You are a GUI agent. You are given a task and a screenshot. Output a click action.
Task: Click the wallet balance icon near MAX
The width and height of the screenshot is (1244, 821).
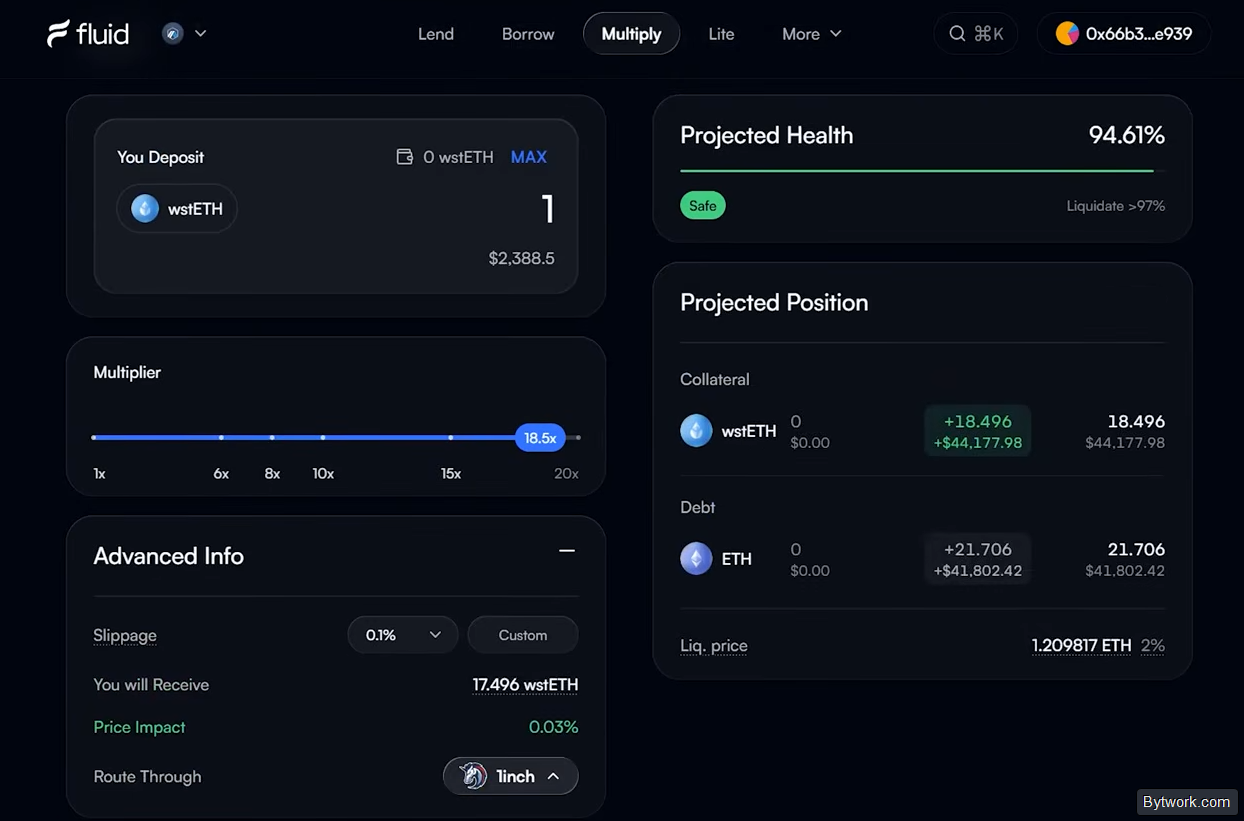[405, 157]
